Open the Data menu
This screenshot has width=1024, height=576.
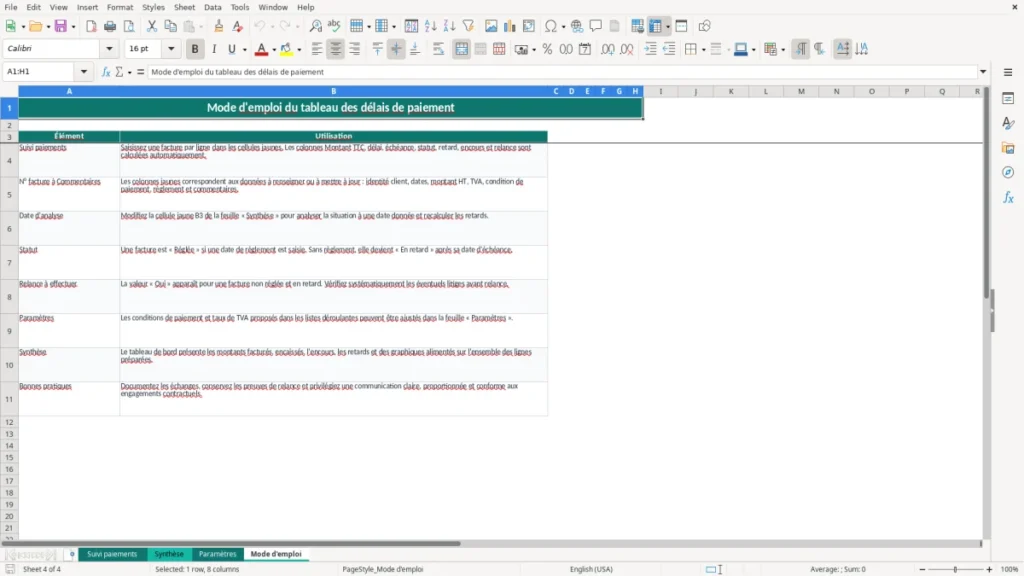click(x=212, y=7)
